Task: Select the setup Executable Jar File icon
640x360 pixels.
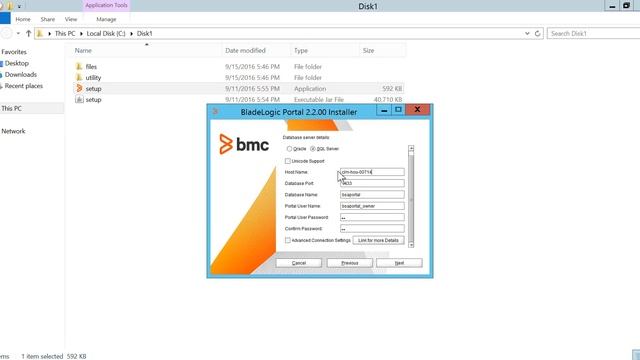Action: point(79,99)
